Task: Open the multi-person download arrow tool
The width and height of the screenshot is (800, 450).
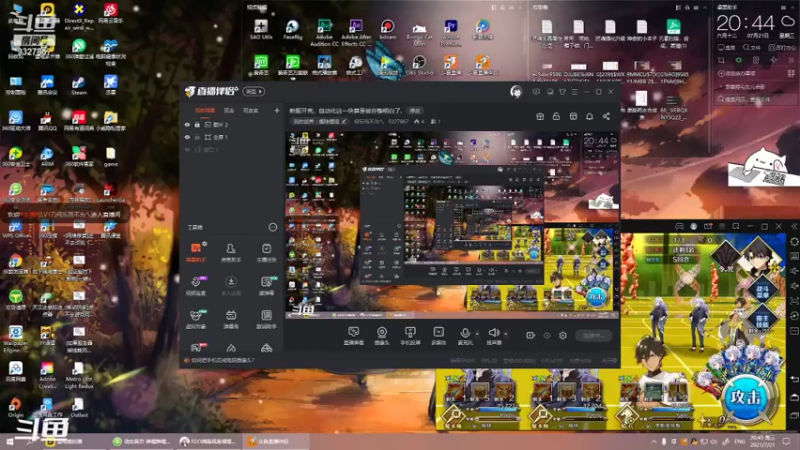Action: (x=231, y=286)
